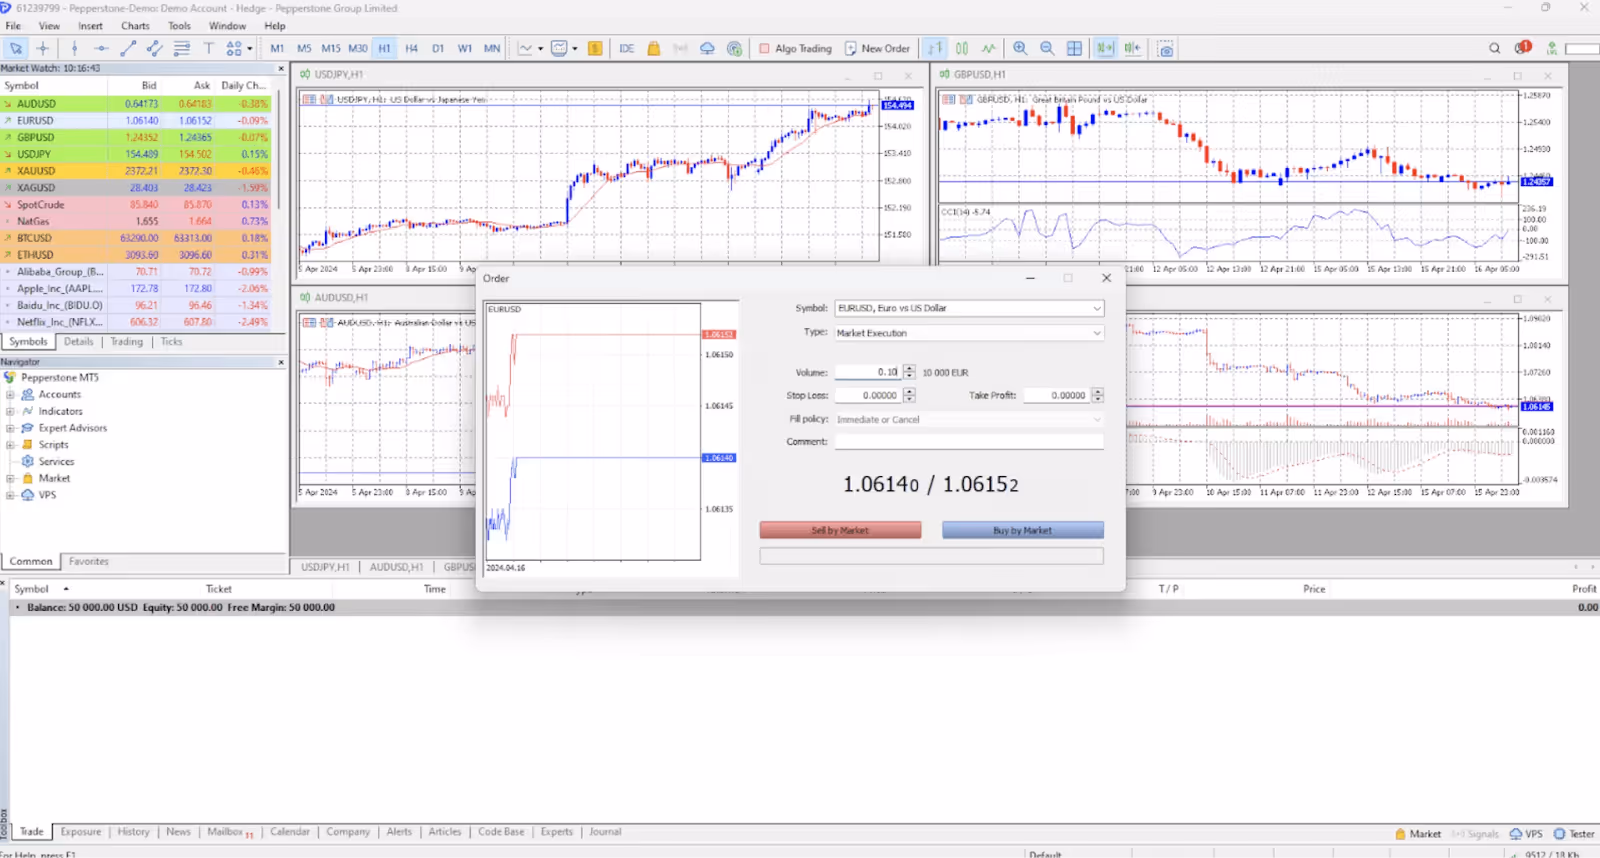Zoom in on the chart
Viewport: 1600px width, 858px height.
1020,48
